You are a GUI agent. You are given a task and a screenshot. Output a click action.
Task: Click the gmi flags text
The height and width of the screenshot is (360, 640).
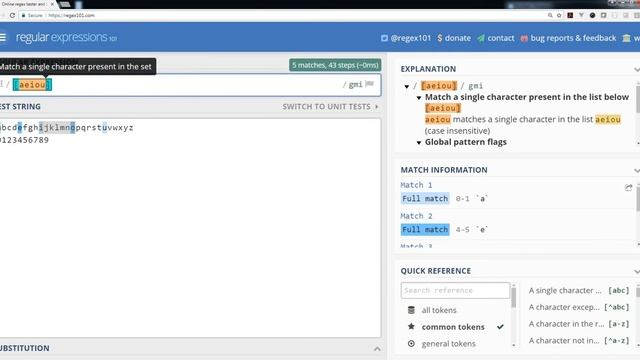point(355,84)
